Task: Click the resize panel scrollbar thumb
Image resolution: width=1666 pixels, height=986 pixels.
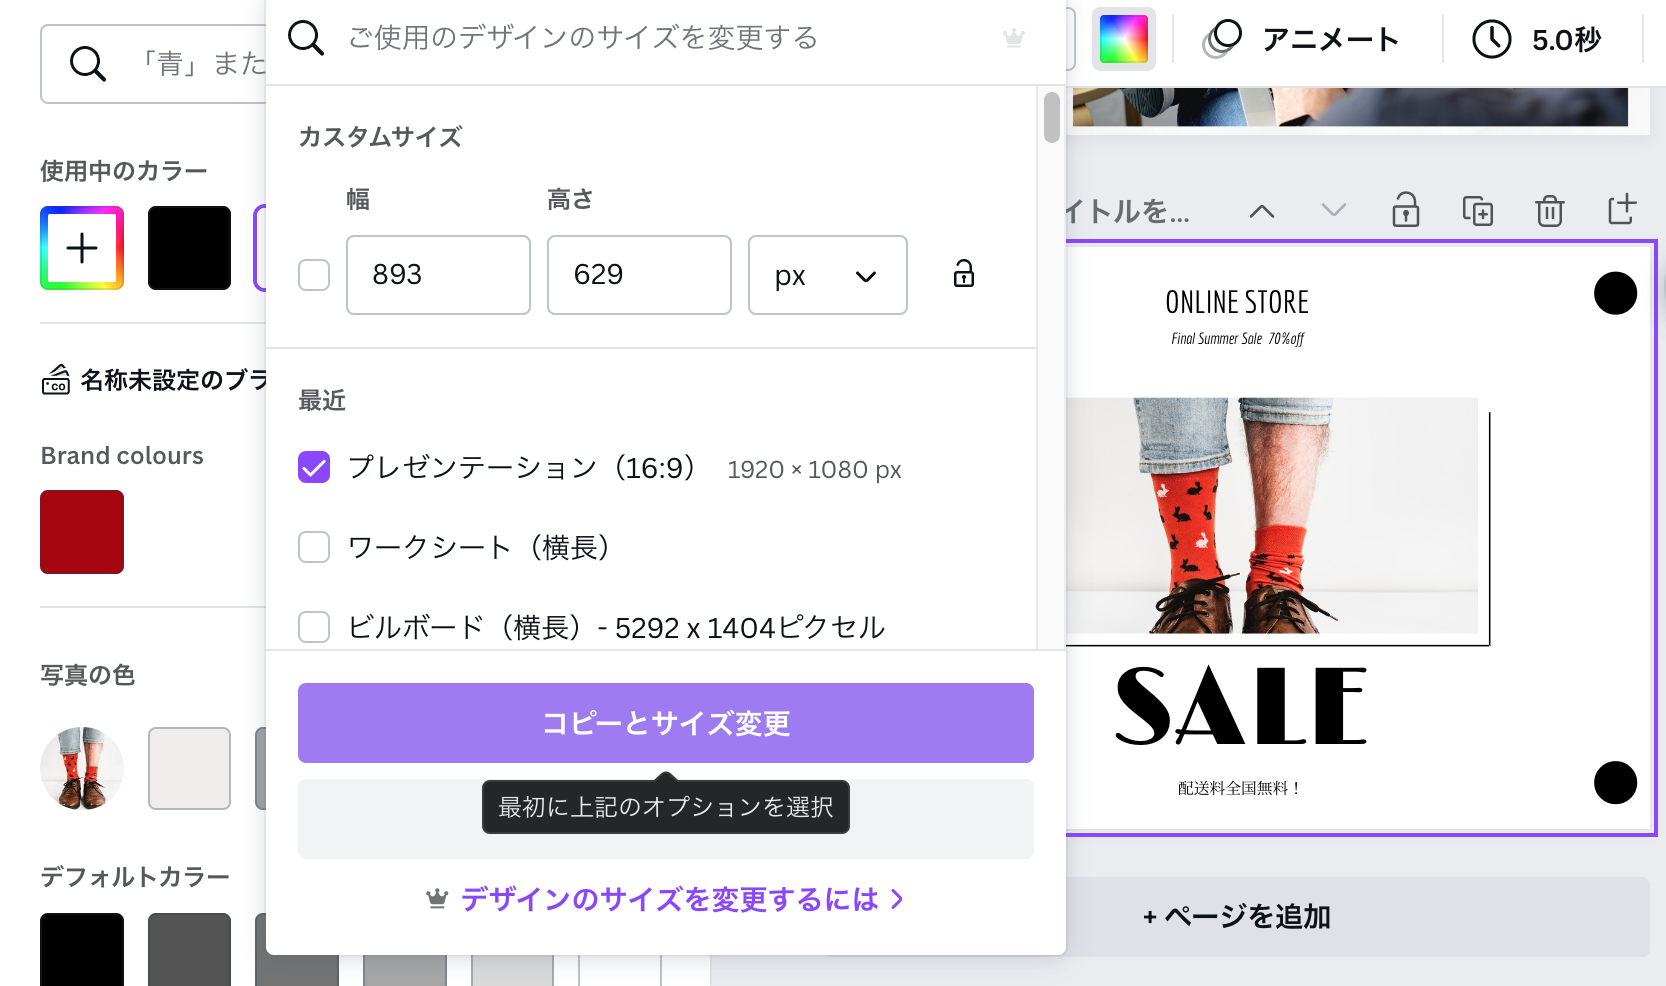Action: tap(1051, 117)
